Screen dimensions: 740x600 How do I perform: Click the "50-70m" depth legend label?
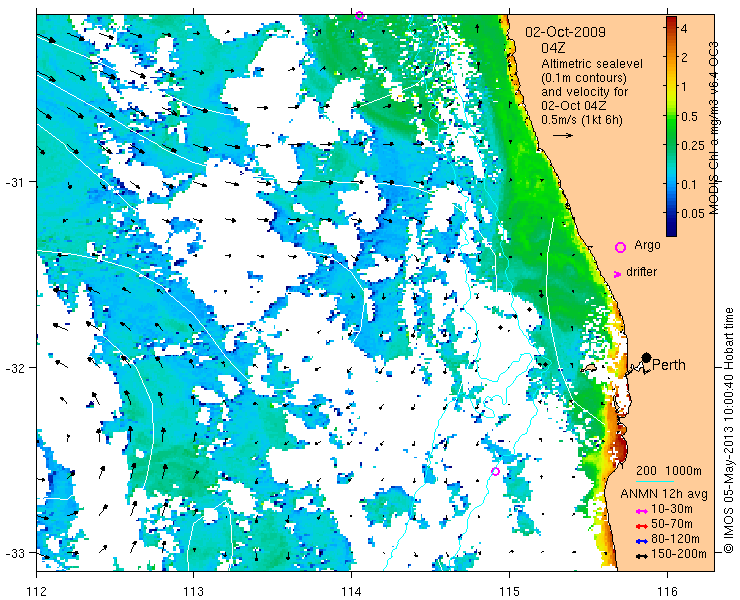coord(672,524)
